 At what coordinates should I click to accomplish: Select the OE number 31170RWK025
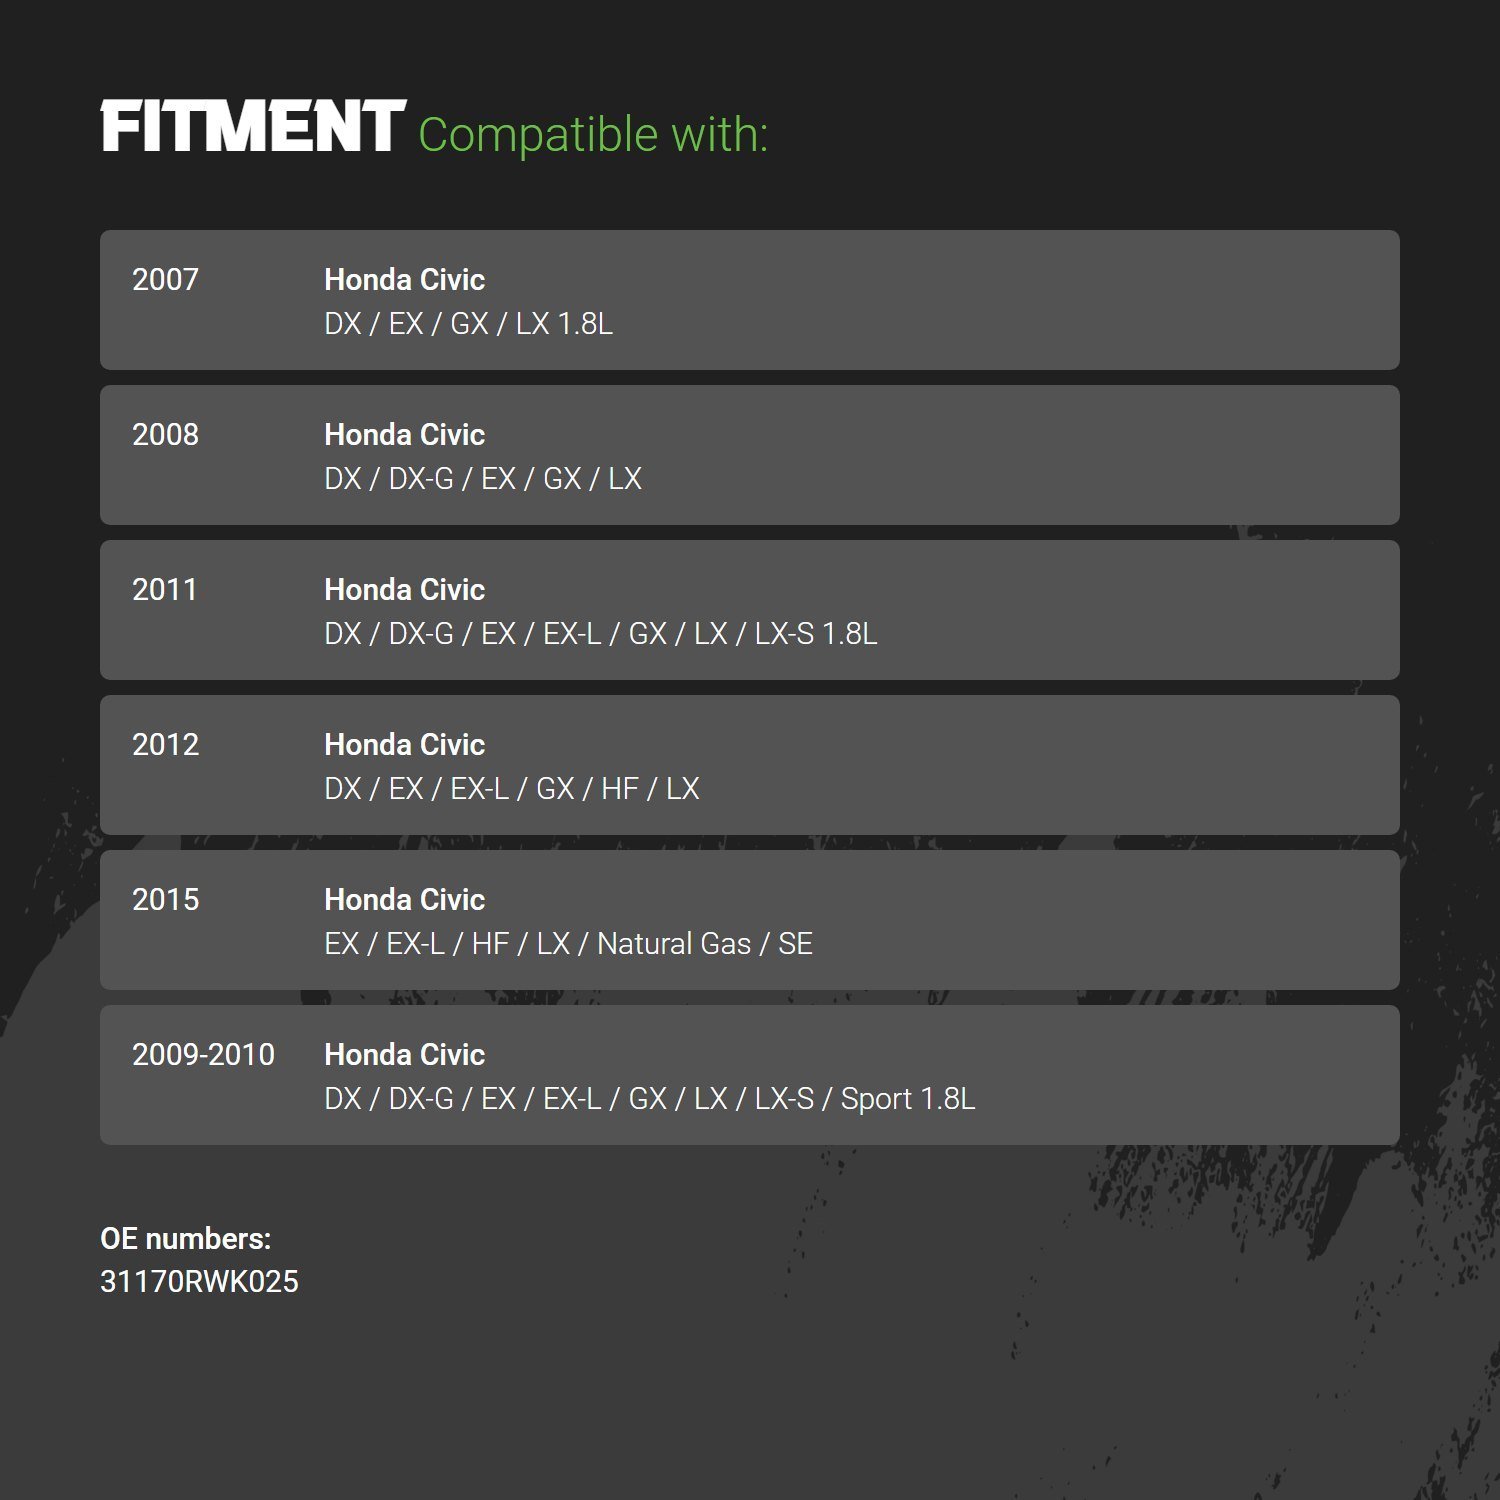199,1282
